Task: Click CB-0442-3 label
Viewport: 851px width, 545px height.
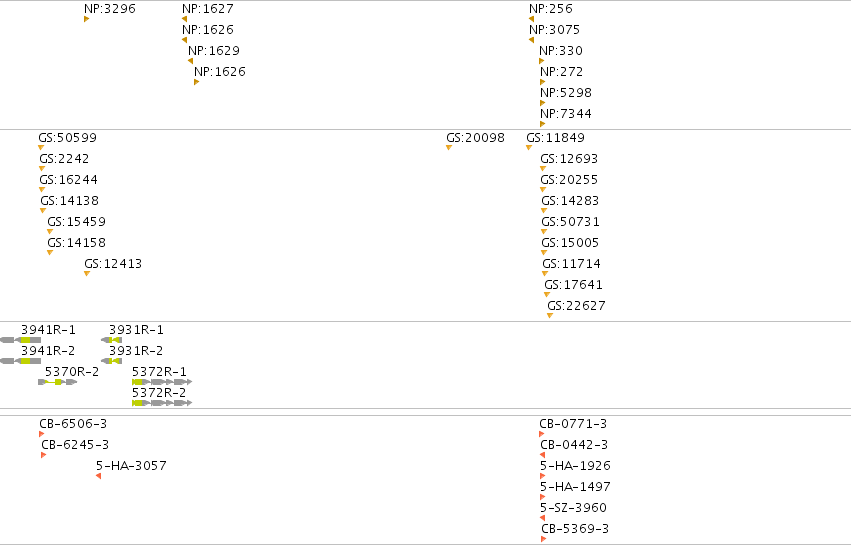Action: [x=574, y=445]
